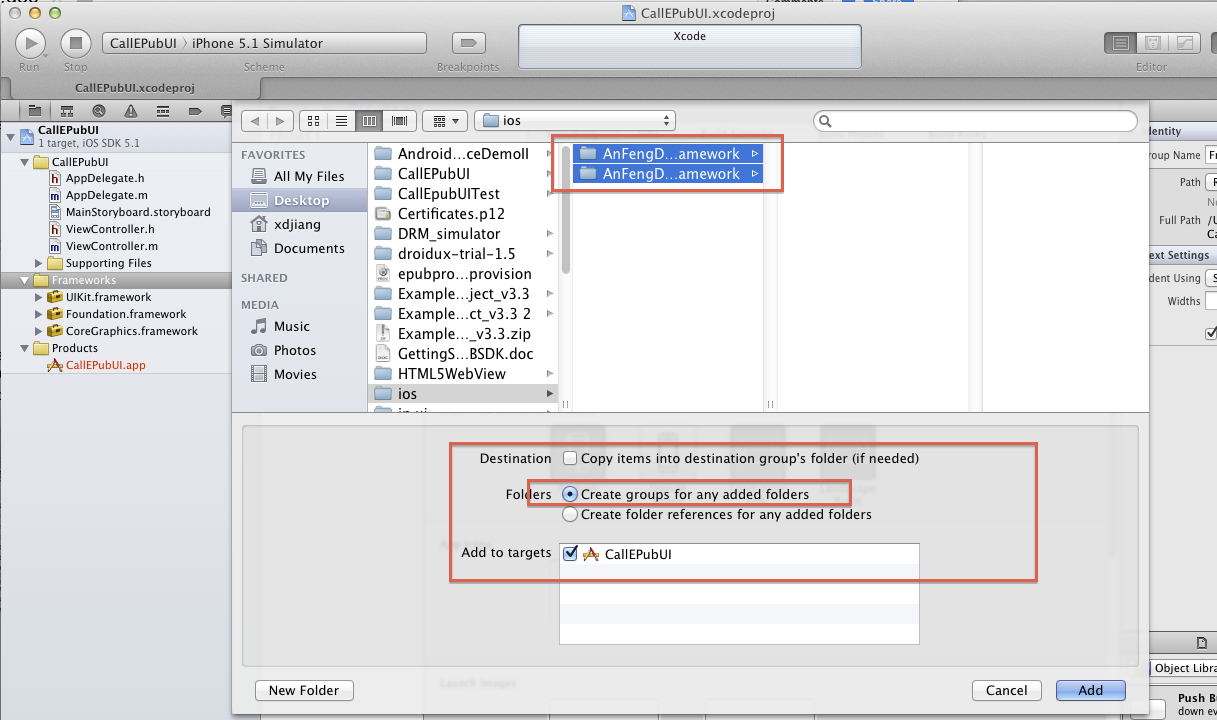Select the epubpro…provision file
Viewport: 1217px width, 720px height.
point(463,273)
